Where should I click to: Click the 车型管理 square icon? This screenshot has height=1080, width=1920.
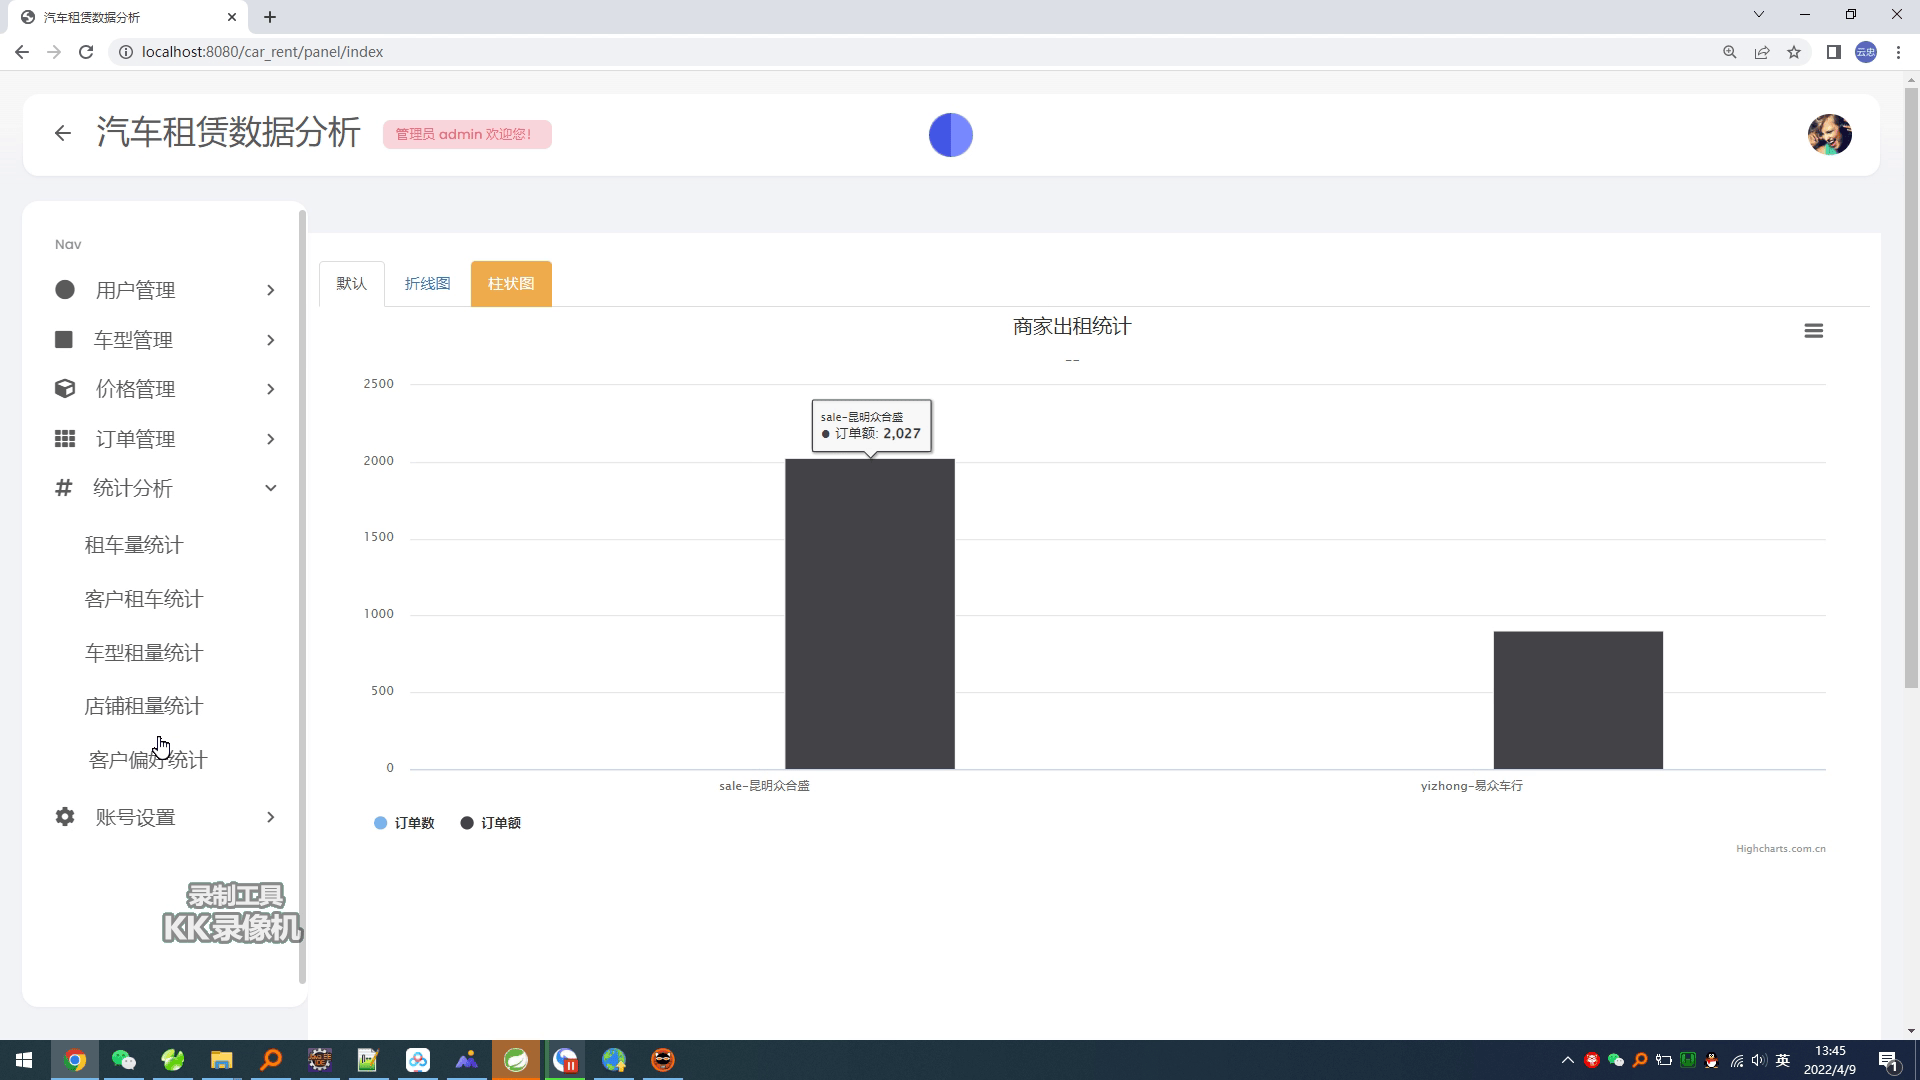coord(64,340)
